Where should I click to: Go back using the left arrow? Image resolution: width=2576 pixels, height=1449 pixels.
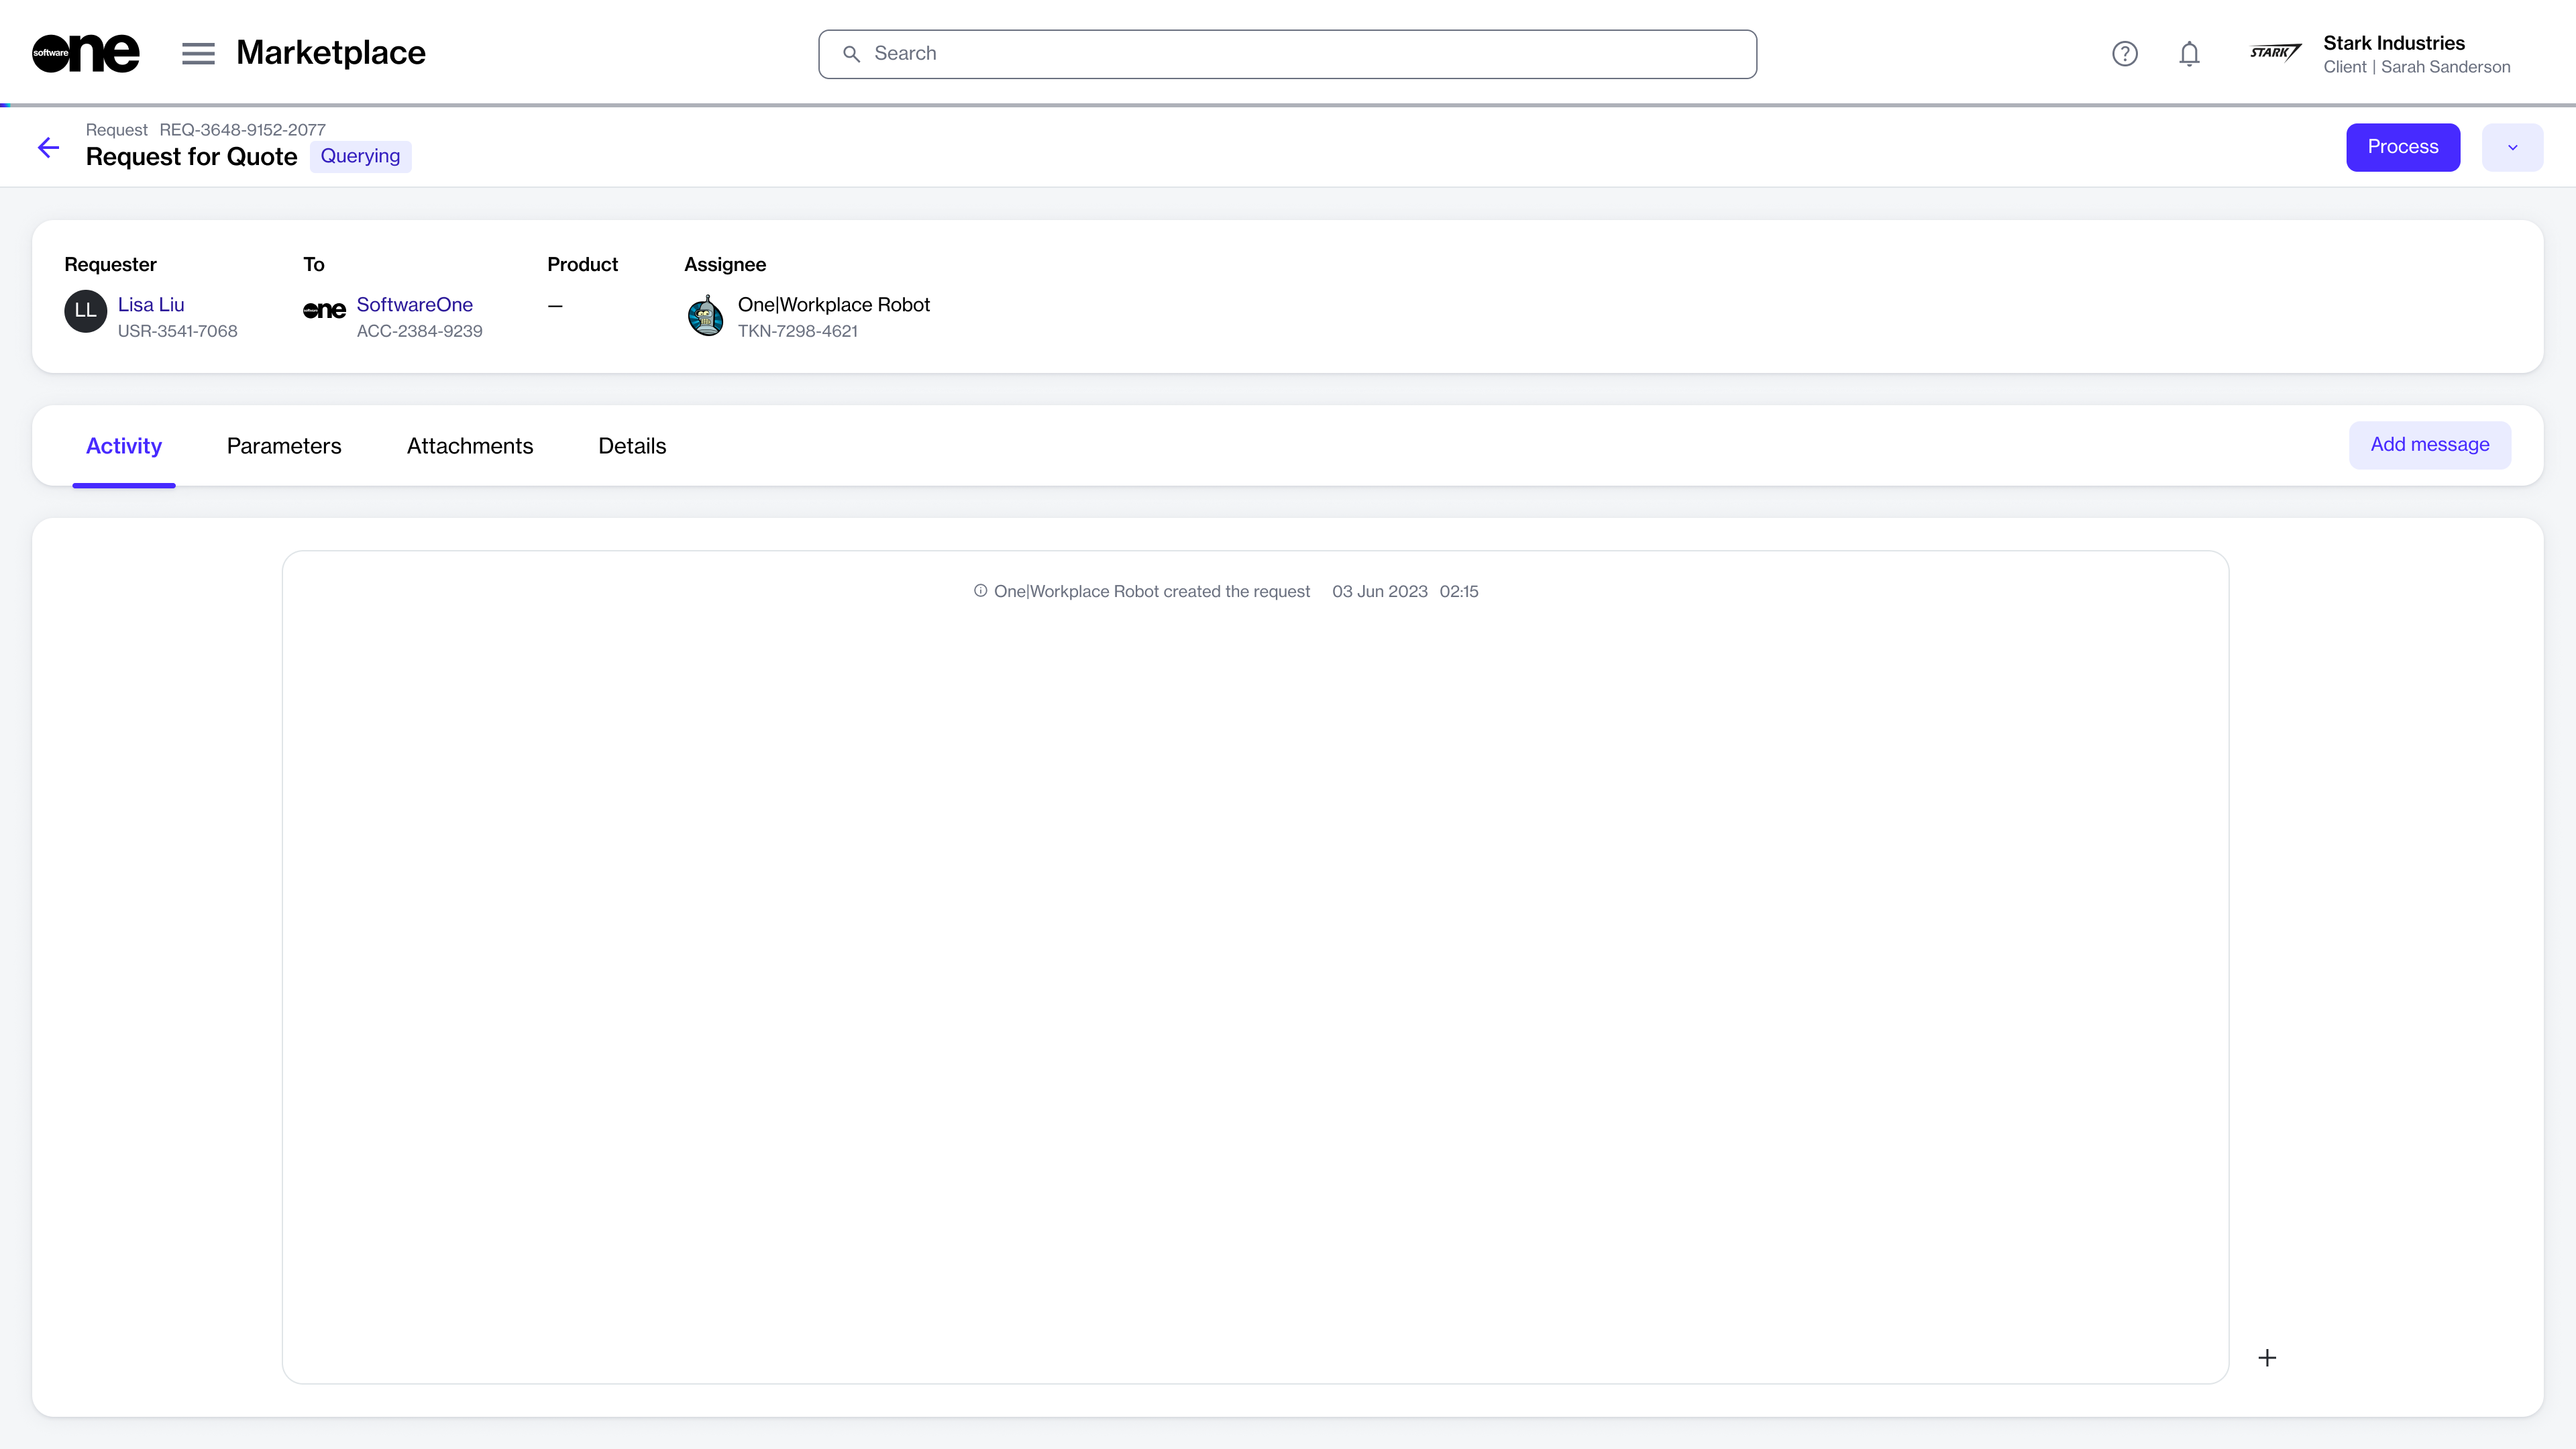(48, 148)
